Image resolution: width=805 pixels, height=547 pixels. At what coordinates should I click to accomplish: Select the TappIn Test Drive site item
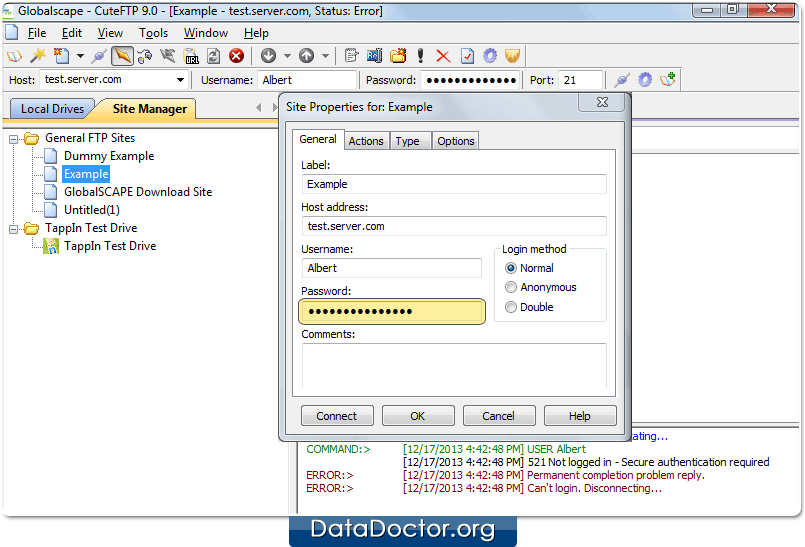[110, 246]
